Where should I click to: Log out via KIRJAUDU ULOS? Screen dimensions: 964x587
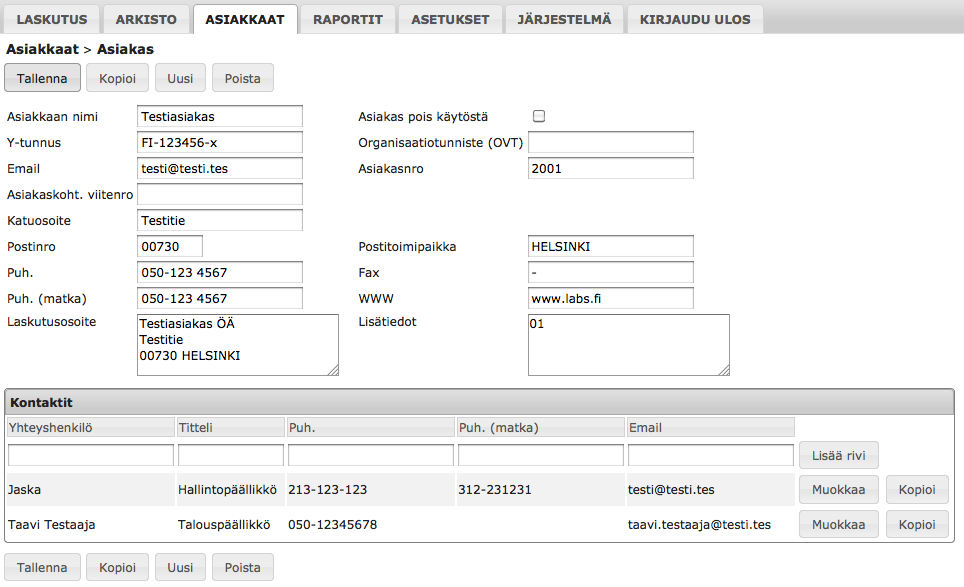pyautogui.click(x=694, y=19)
